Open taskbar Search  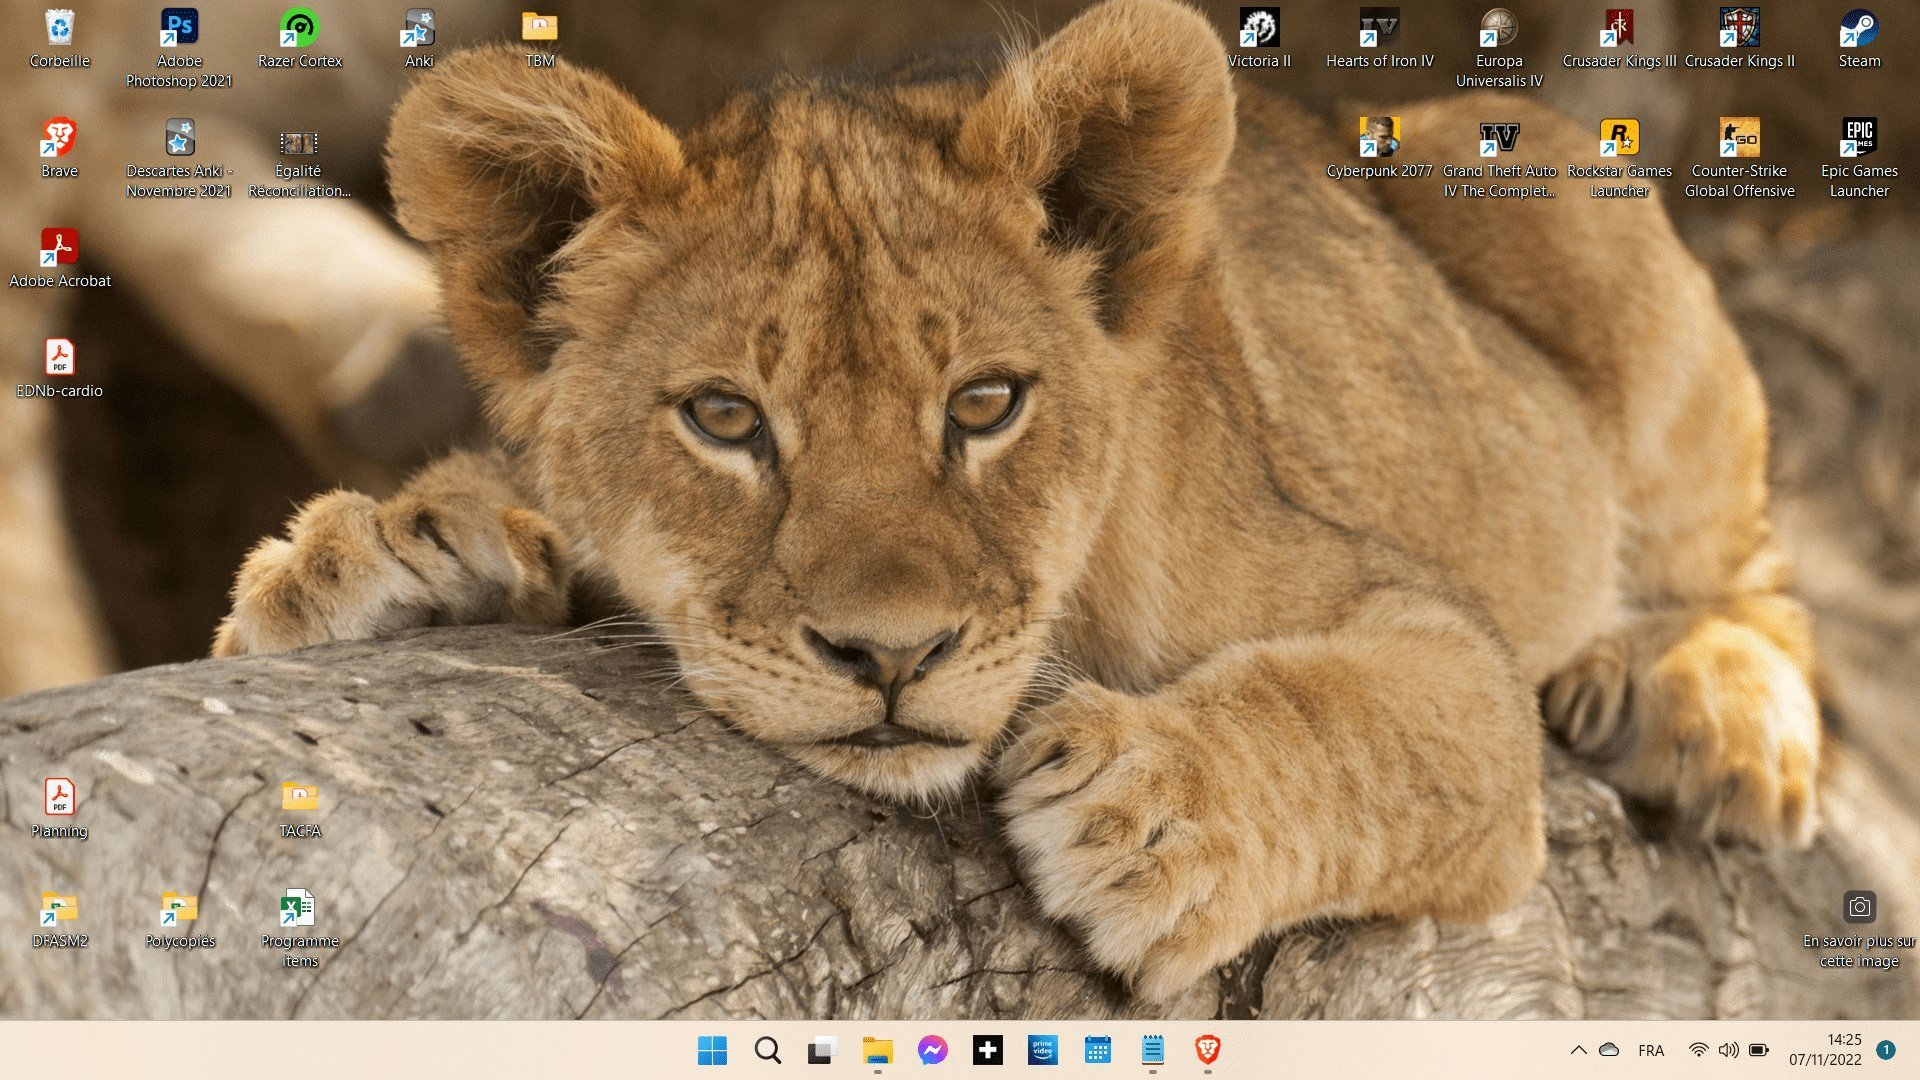pyautogui.click(x=767, y=1050)
